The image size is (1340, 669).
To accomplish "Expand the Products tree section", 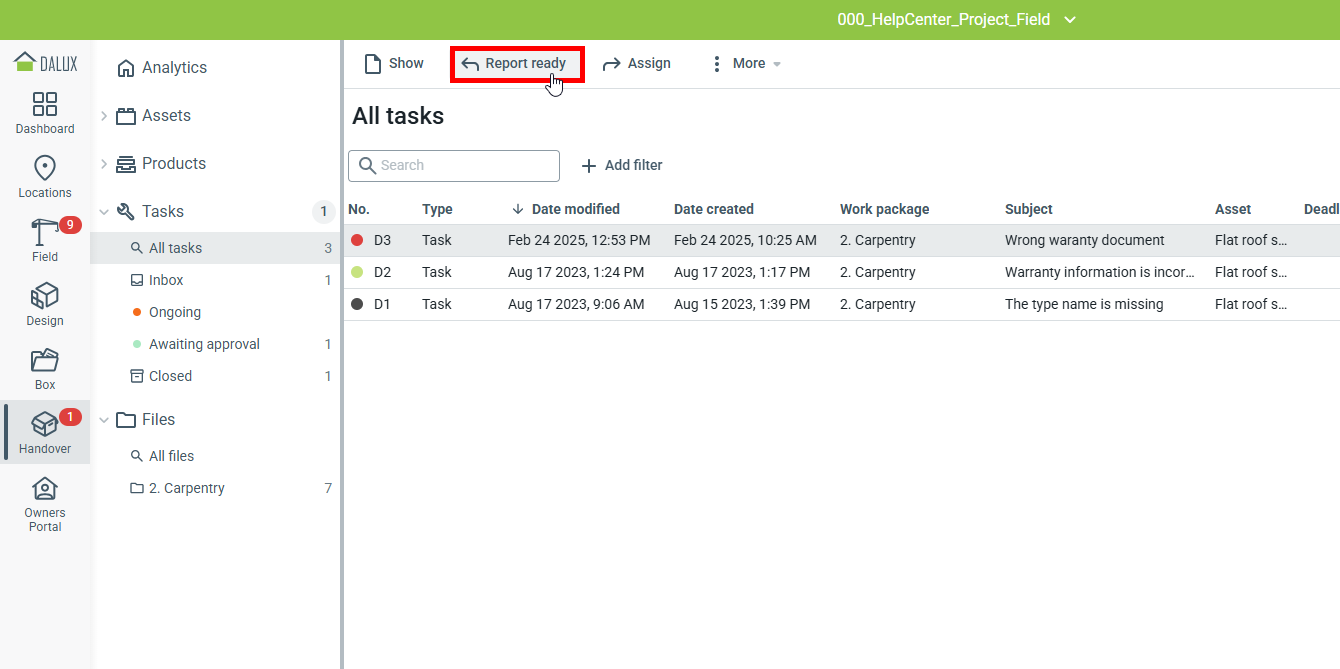I will pyautogui.click(x=104, y=164).
